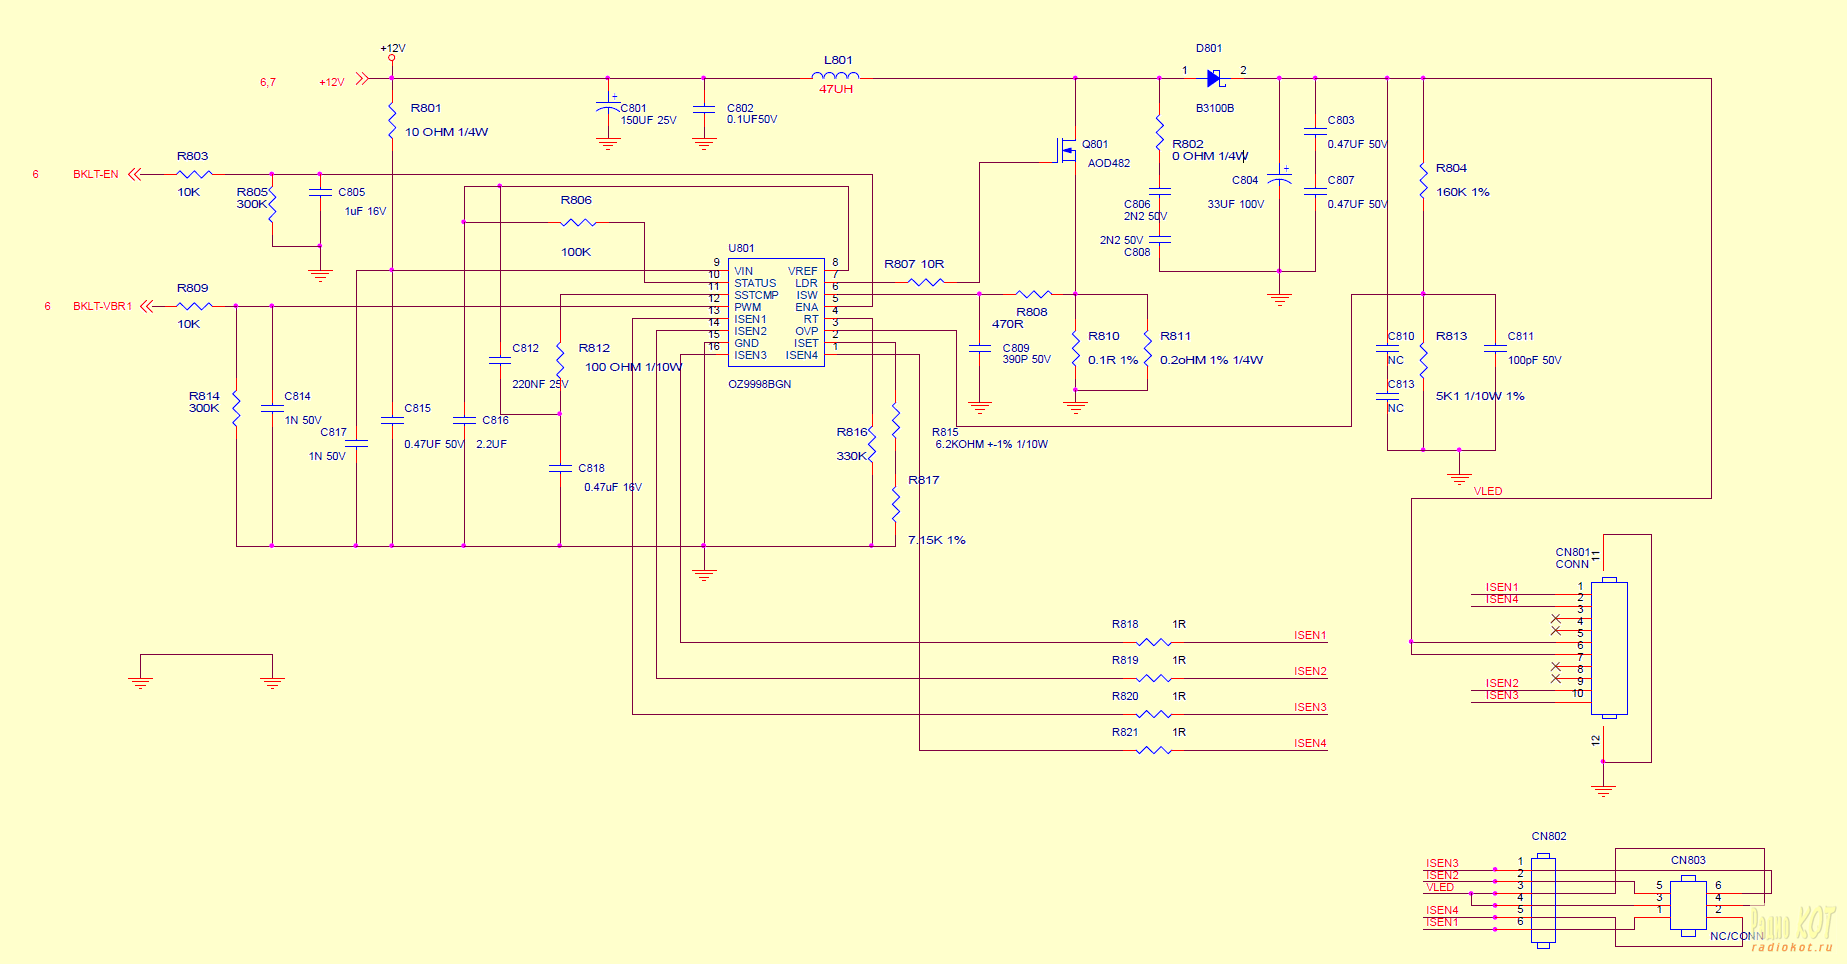Click the '0.2oHM 1% 1/4W' value
Screen dimensions: 1847x964
[1211, 360]
